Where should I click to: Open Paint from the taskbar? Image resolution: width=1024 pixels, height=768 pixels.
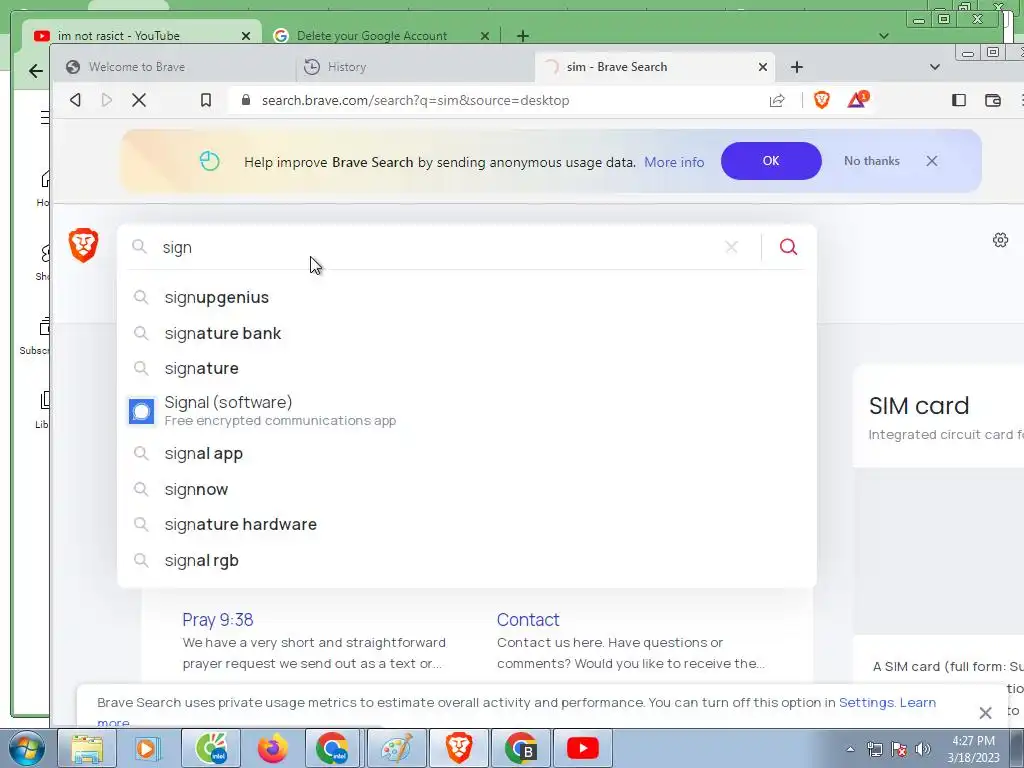pos(397,748)
